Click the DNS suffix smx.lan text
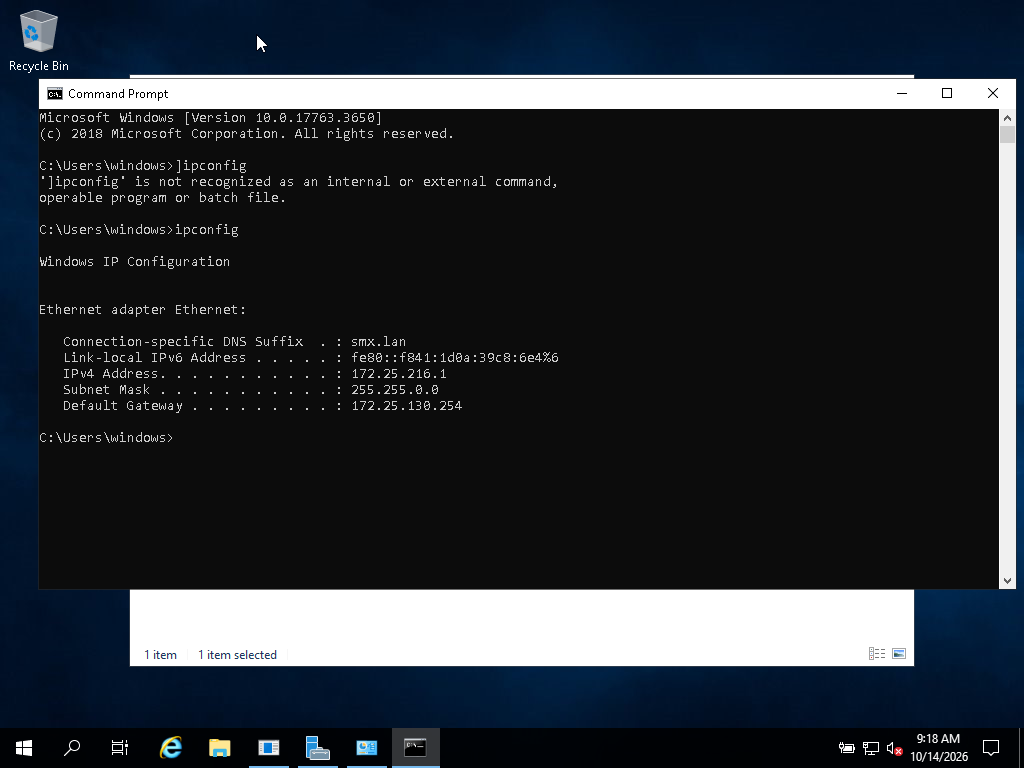Screen dimensions: 1024x768 coord(378,342)
